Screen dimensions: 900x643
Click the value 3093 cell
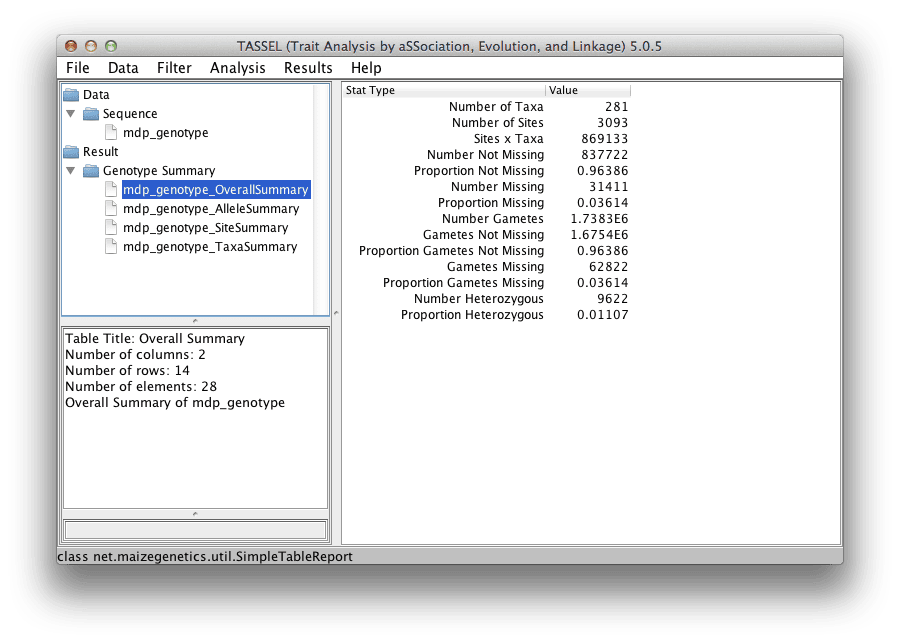tap(588, 122)
